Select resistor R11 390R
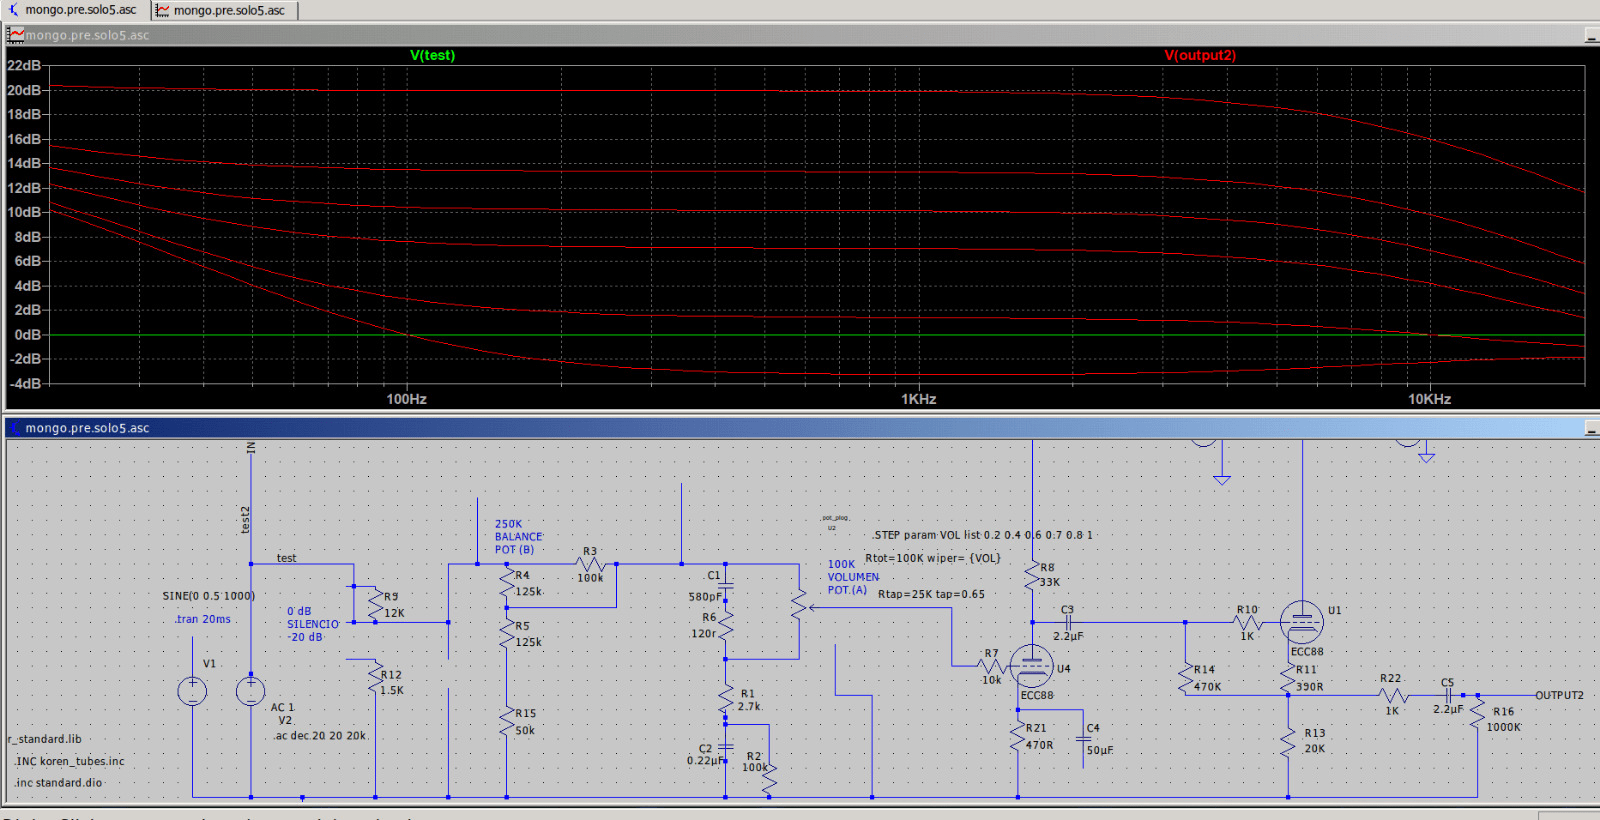 coord(1288,679)
